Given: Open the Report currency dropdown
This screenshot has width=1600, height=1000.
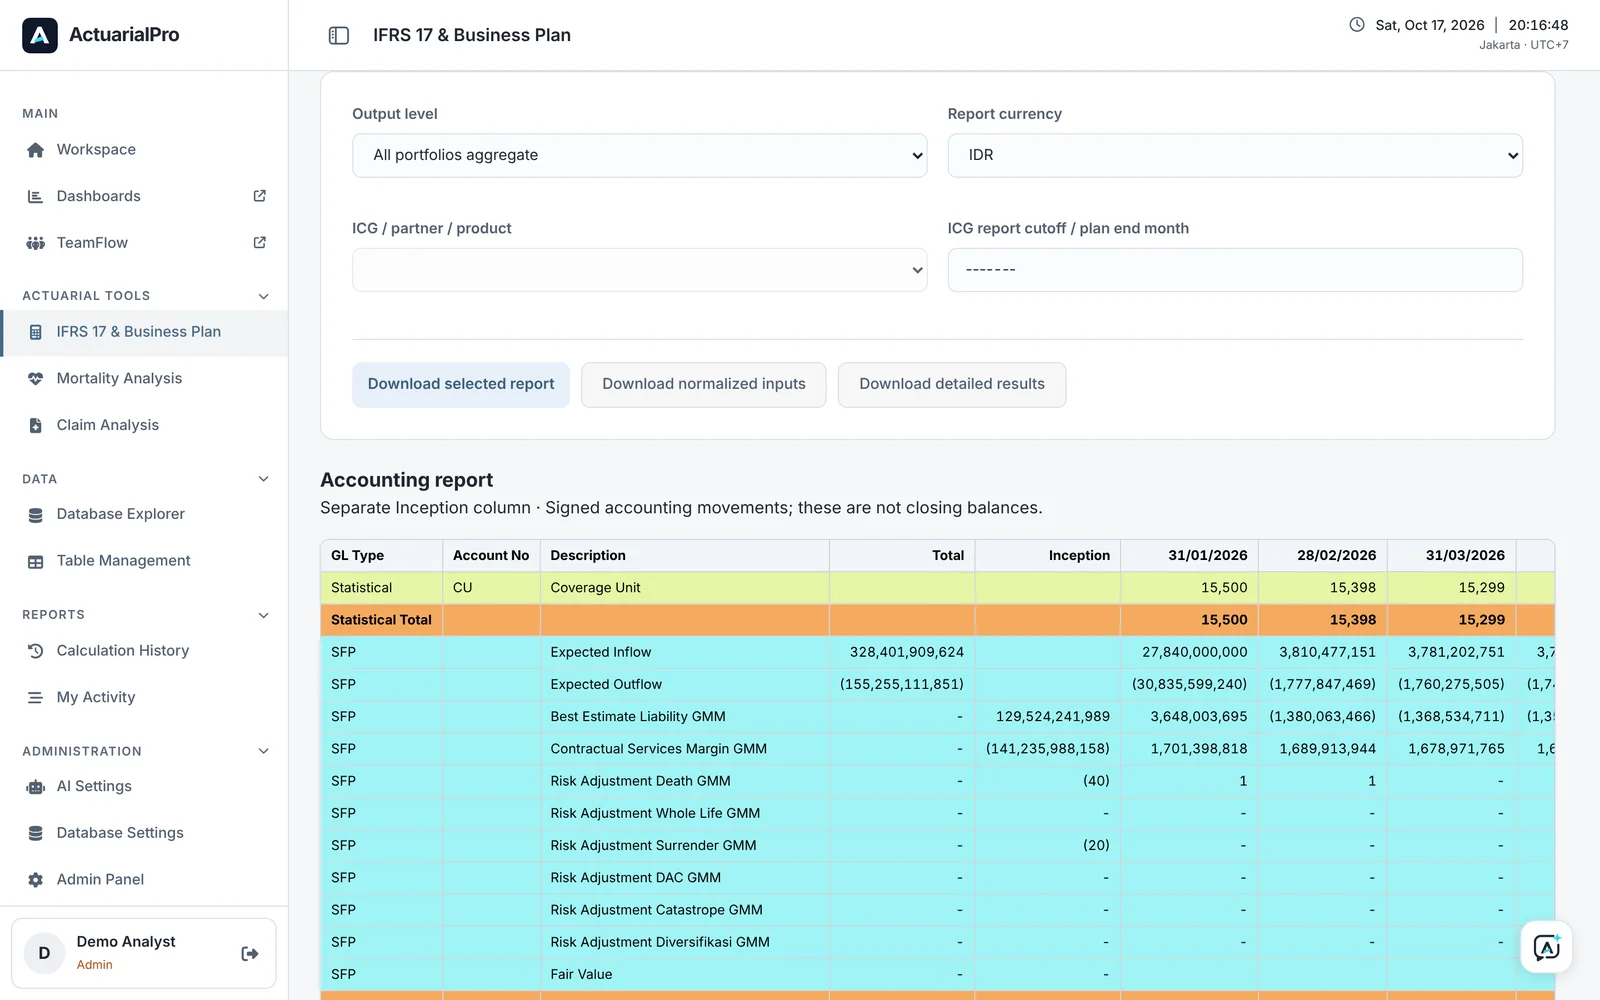Looking at the screenshot, I should [x=1235, y=156].
